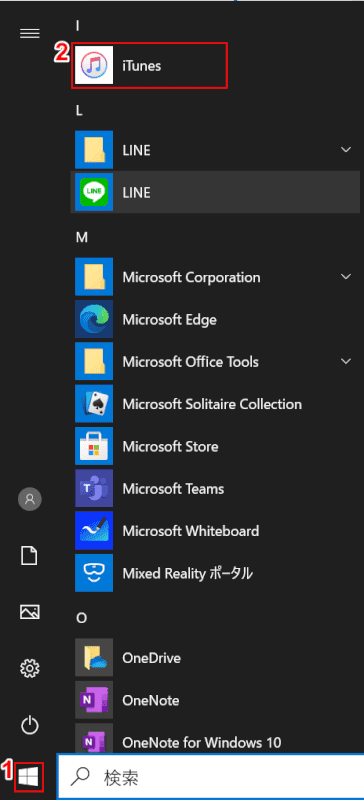Open Settings gear icon
364x800 pixels.
[30, 667]
